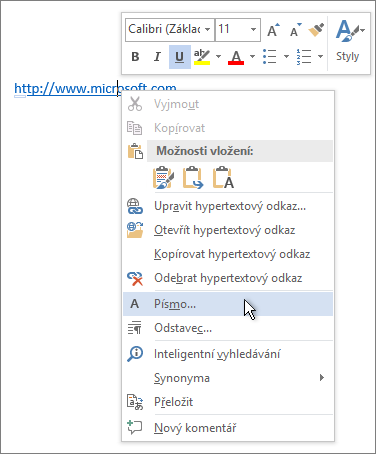Viewport: 376px width, 454px height.
Task: Apply red font color
Action: (x=236, y=57)
